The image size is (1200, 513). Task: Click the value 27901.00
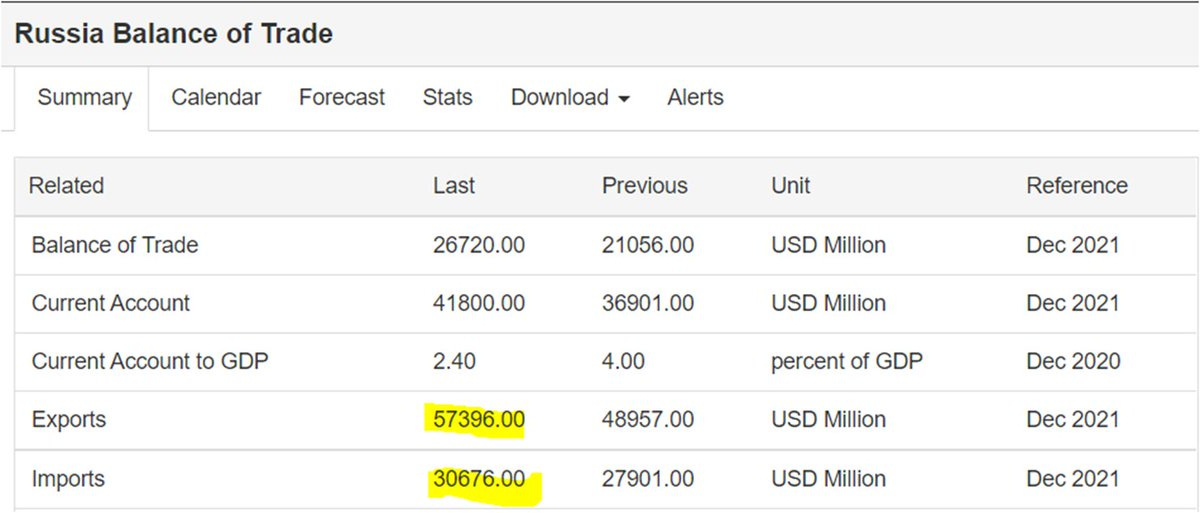[x=648, y=480]
